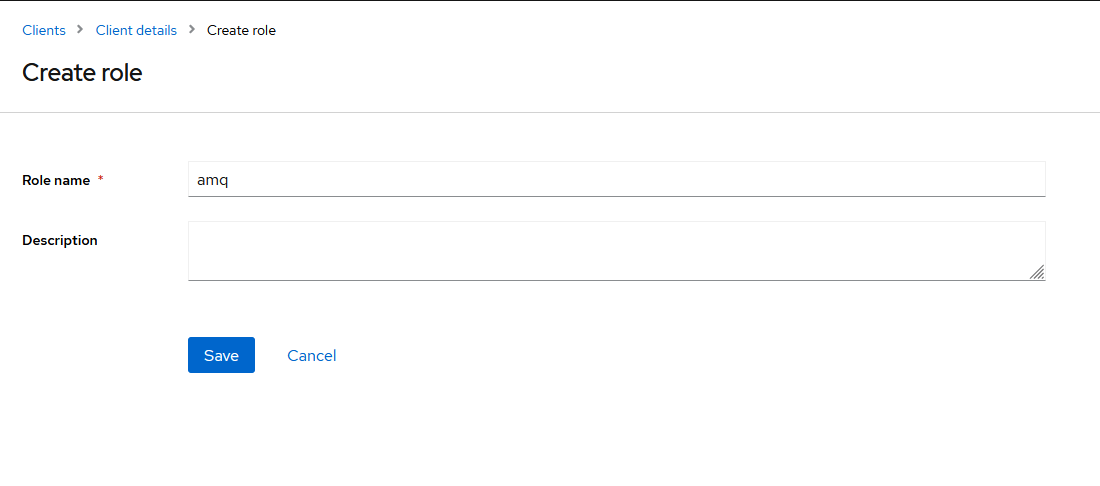
Task: Click the divider line under the heading
Action: point(550,112)
